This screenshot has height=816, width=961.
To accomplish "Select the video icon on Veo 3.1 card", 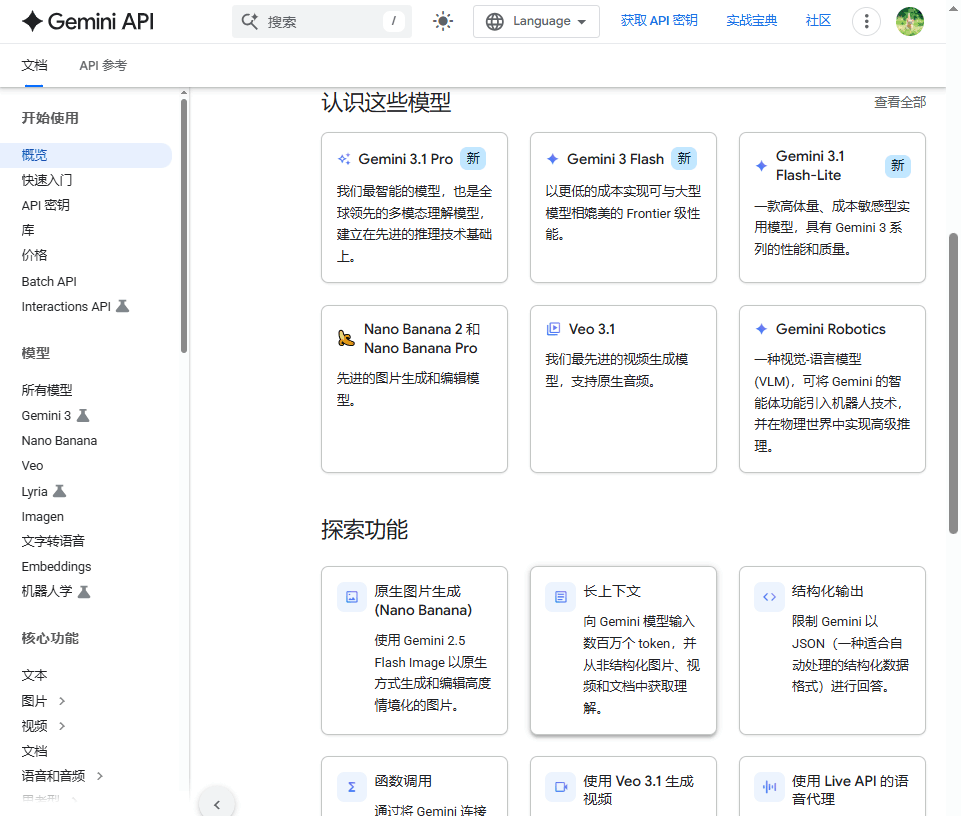I will coord(552,328).
